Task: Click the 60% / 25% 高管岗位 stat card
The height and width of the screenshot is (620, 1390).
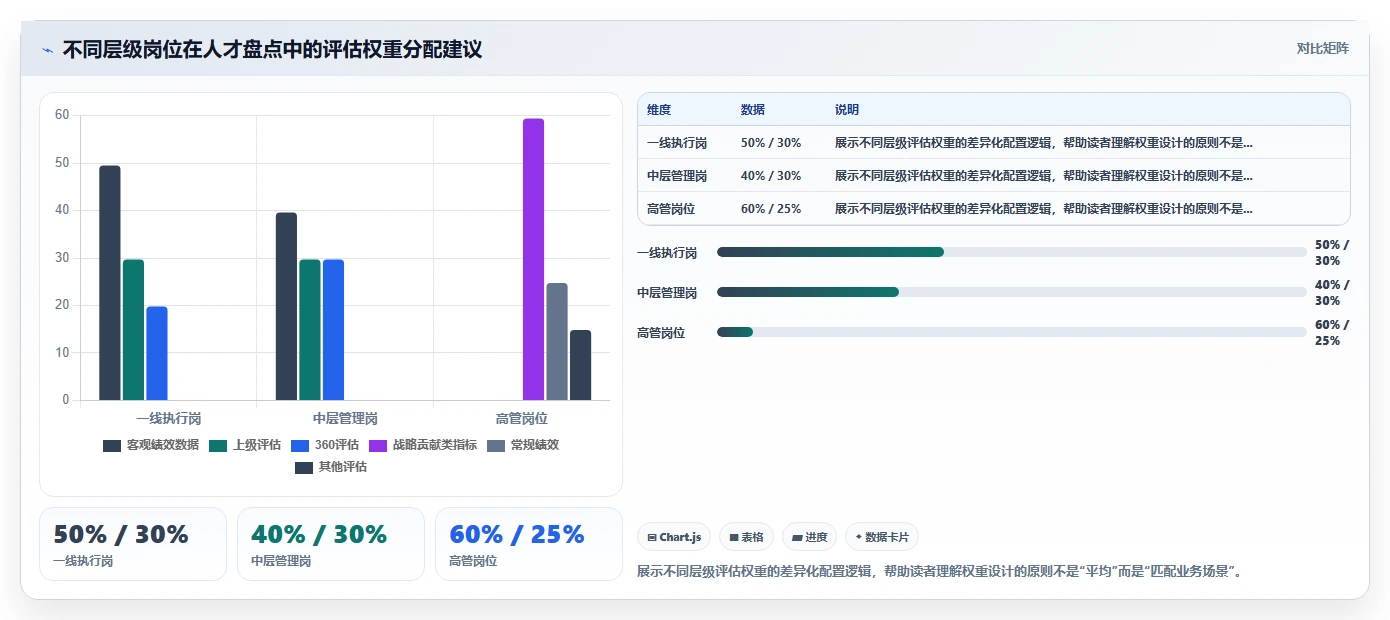Action: click(x=529, y=544)
